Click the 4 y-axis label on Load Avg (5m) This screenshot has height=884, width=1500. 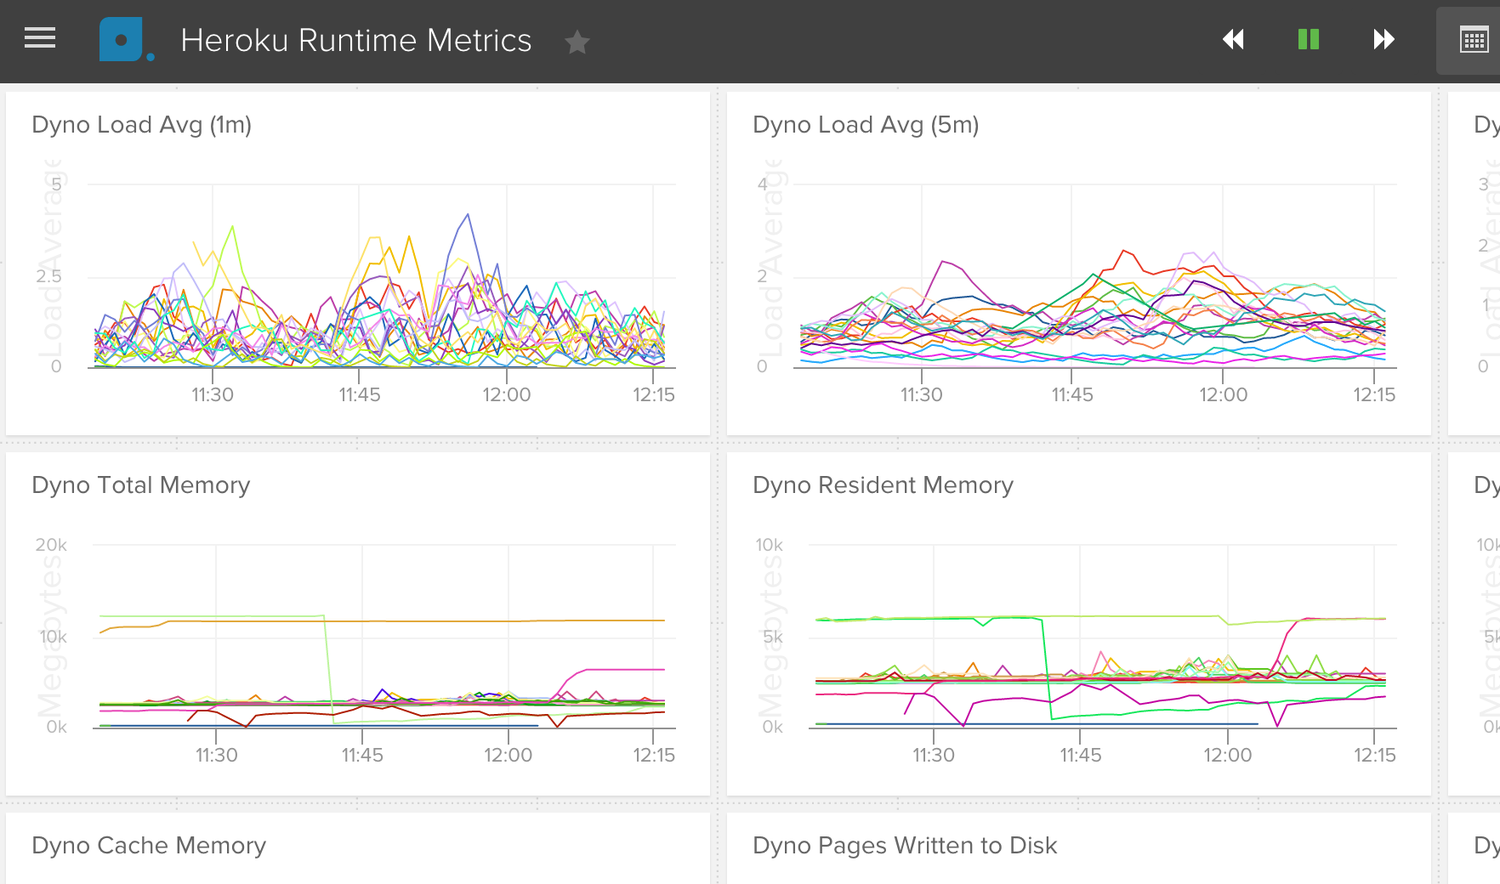762,184
